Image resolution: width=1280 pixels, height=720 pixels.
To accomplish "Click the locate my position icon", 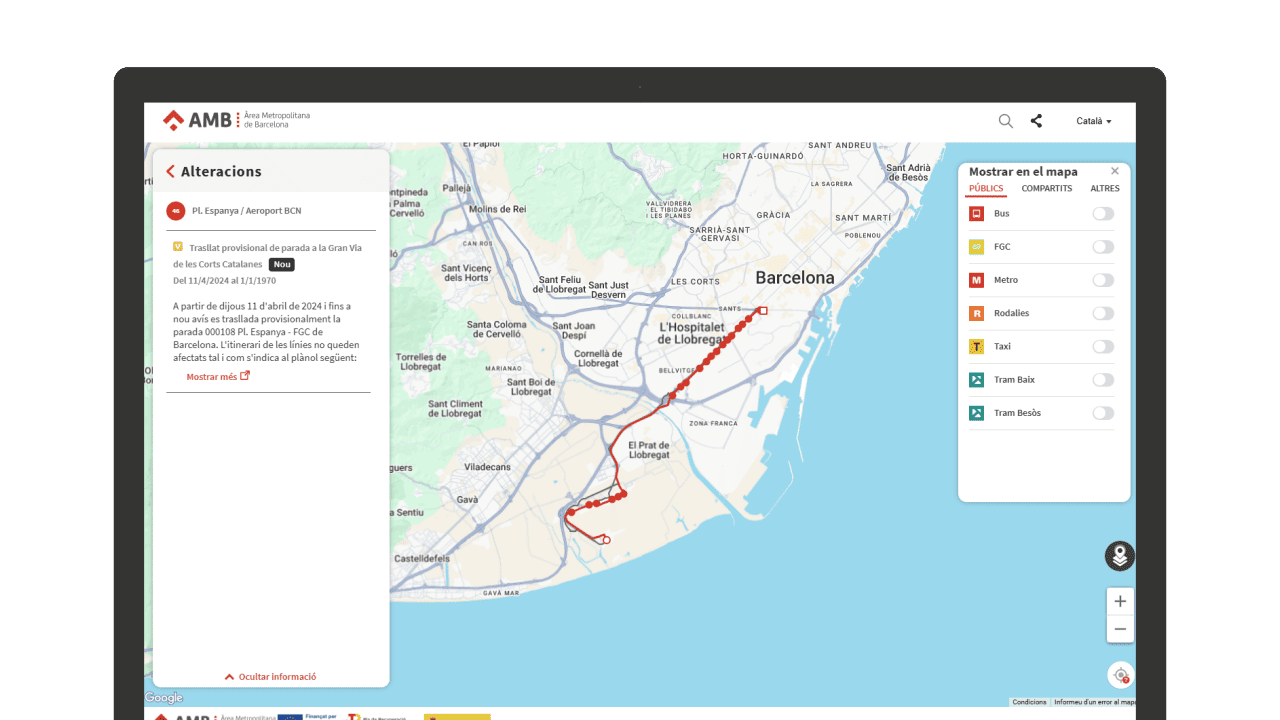I will click(x=1120, y=675).
